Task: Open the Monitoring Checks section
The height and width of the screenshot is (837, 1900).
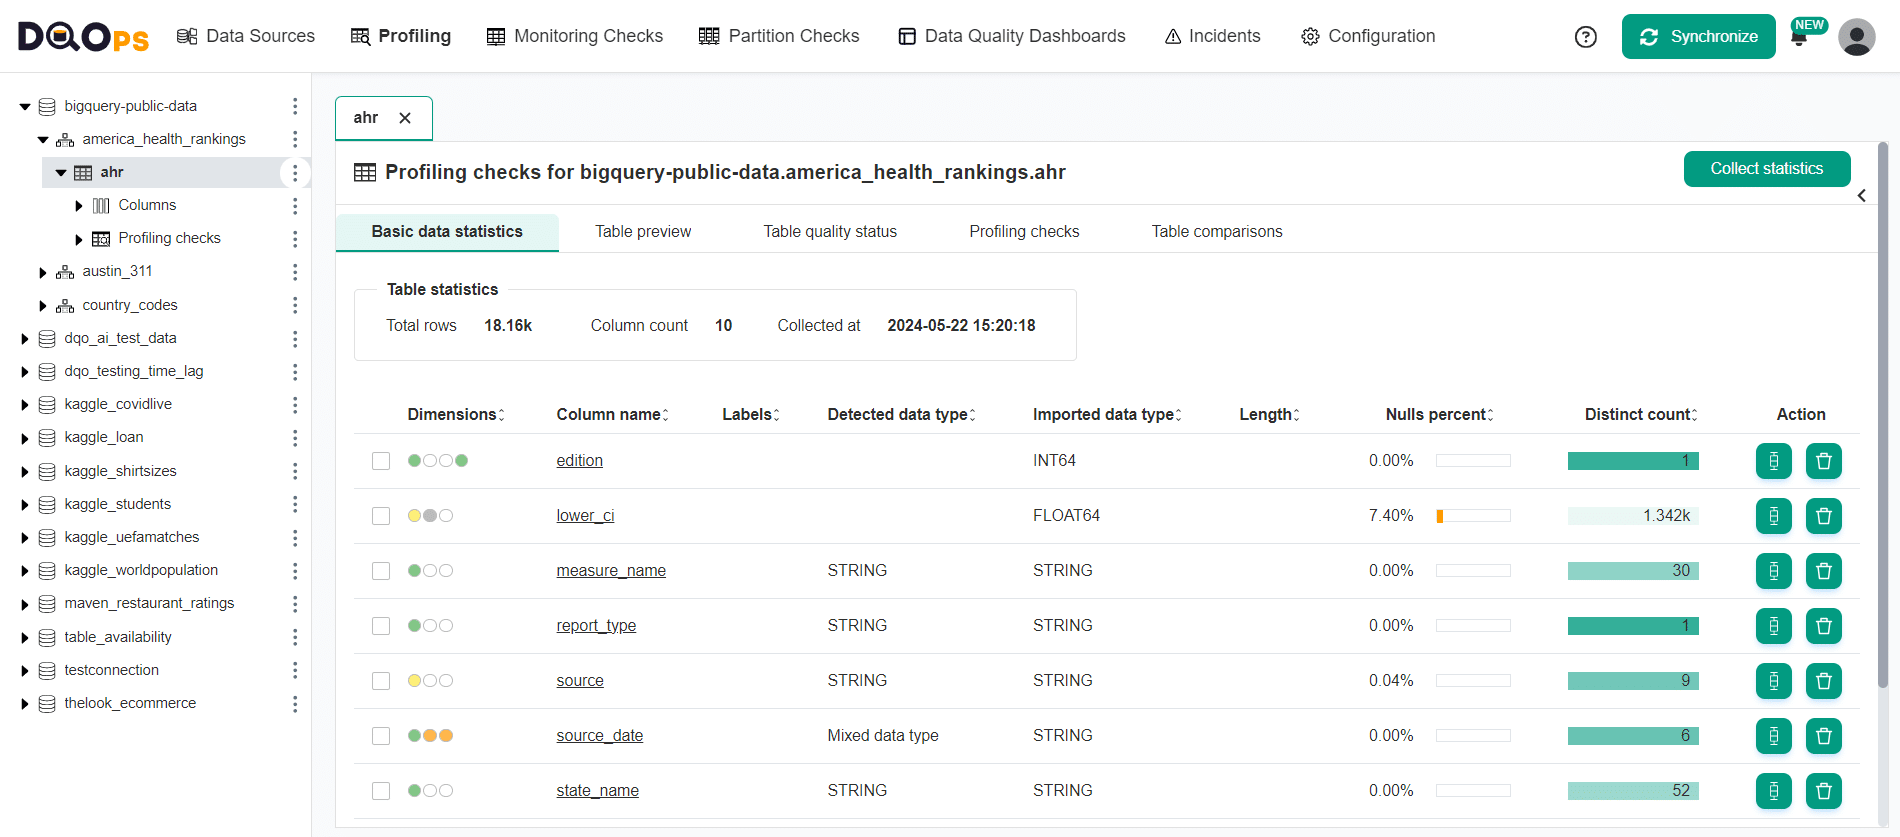Action: [x=575, y=36]
